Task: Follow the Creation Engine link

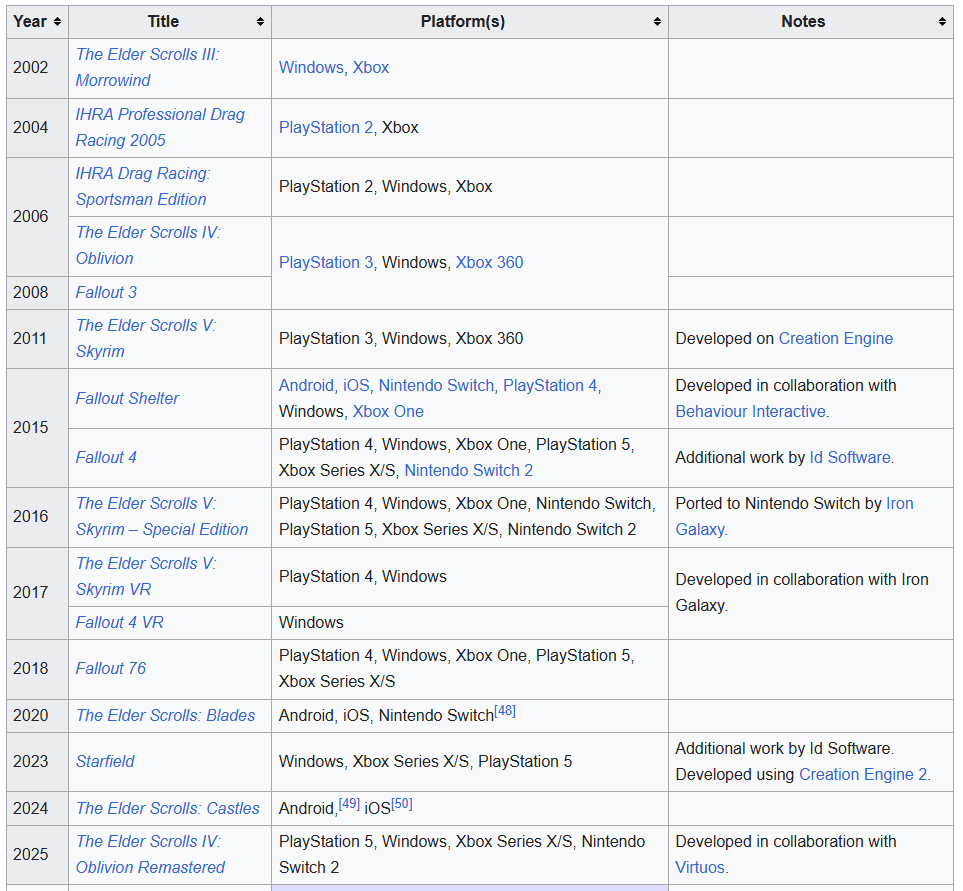Action: click(x=835, y=338)
